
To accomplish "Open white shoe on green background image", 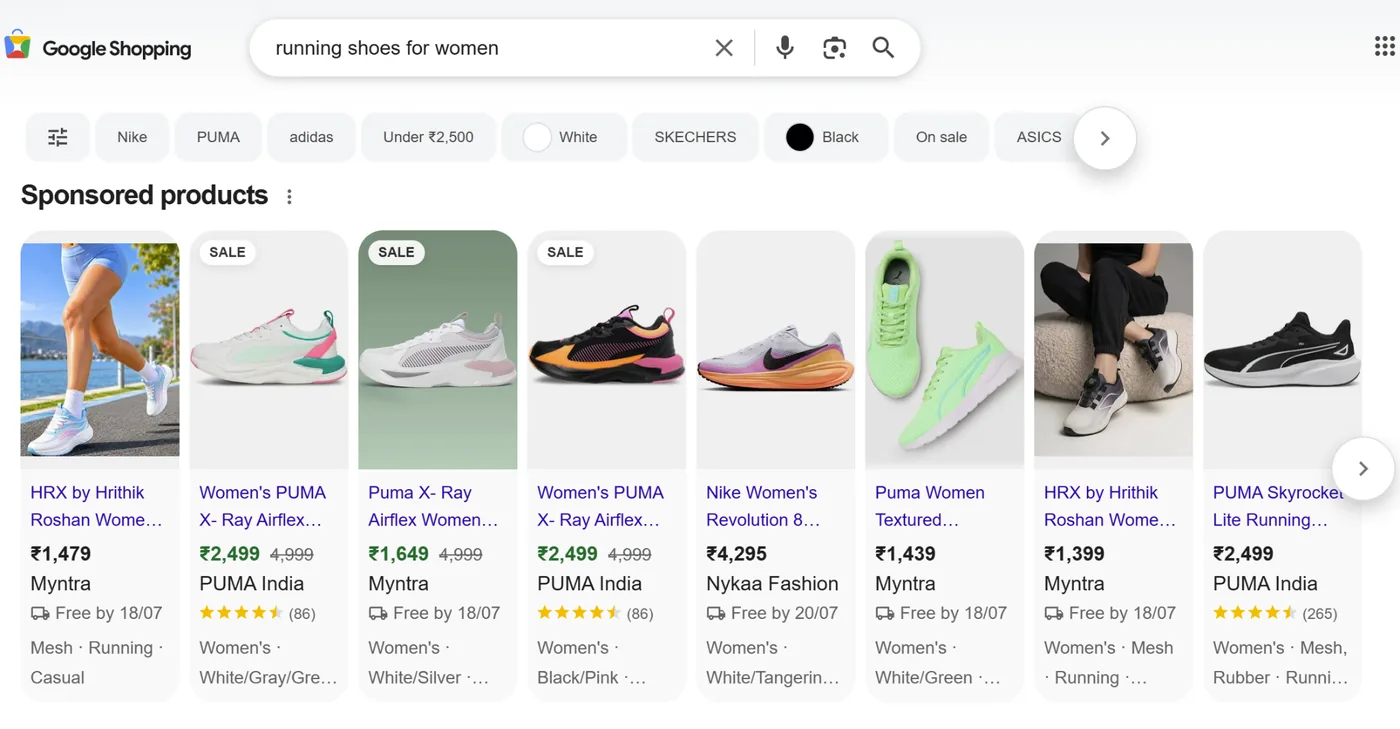I will 438,350.
